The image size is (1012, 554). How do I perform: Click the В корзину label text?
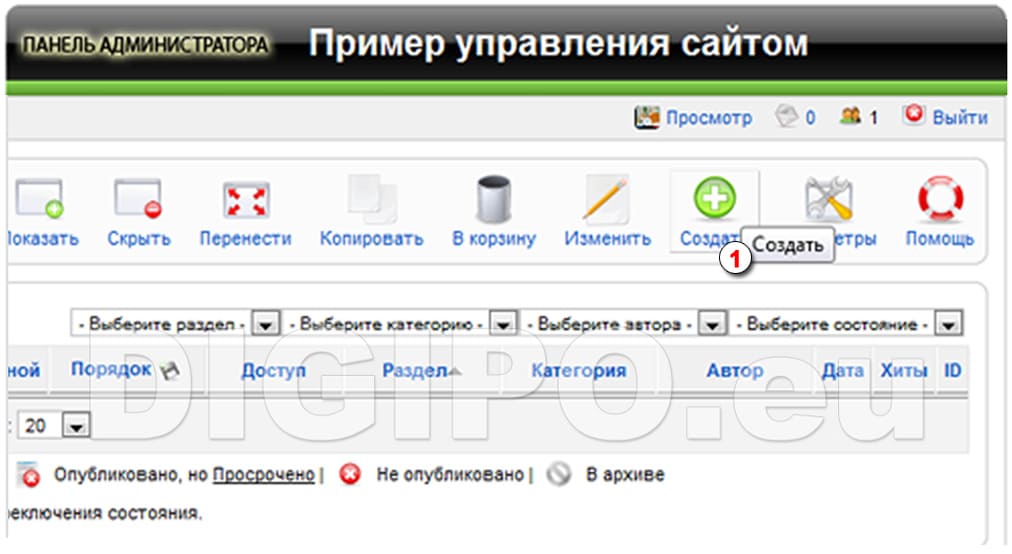pyautogui.click(x=494, y=240)
